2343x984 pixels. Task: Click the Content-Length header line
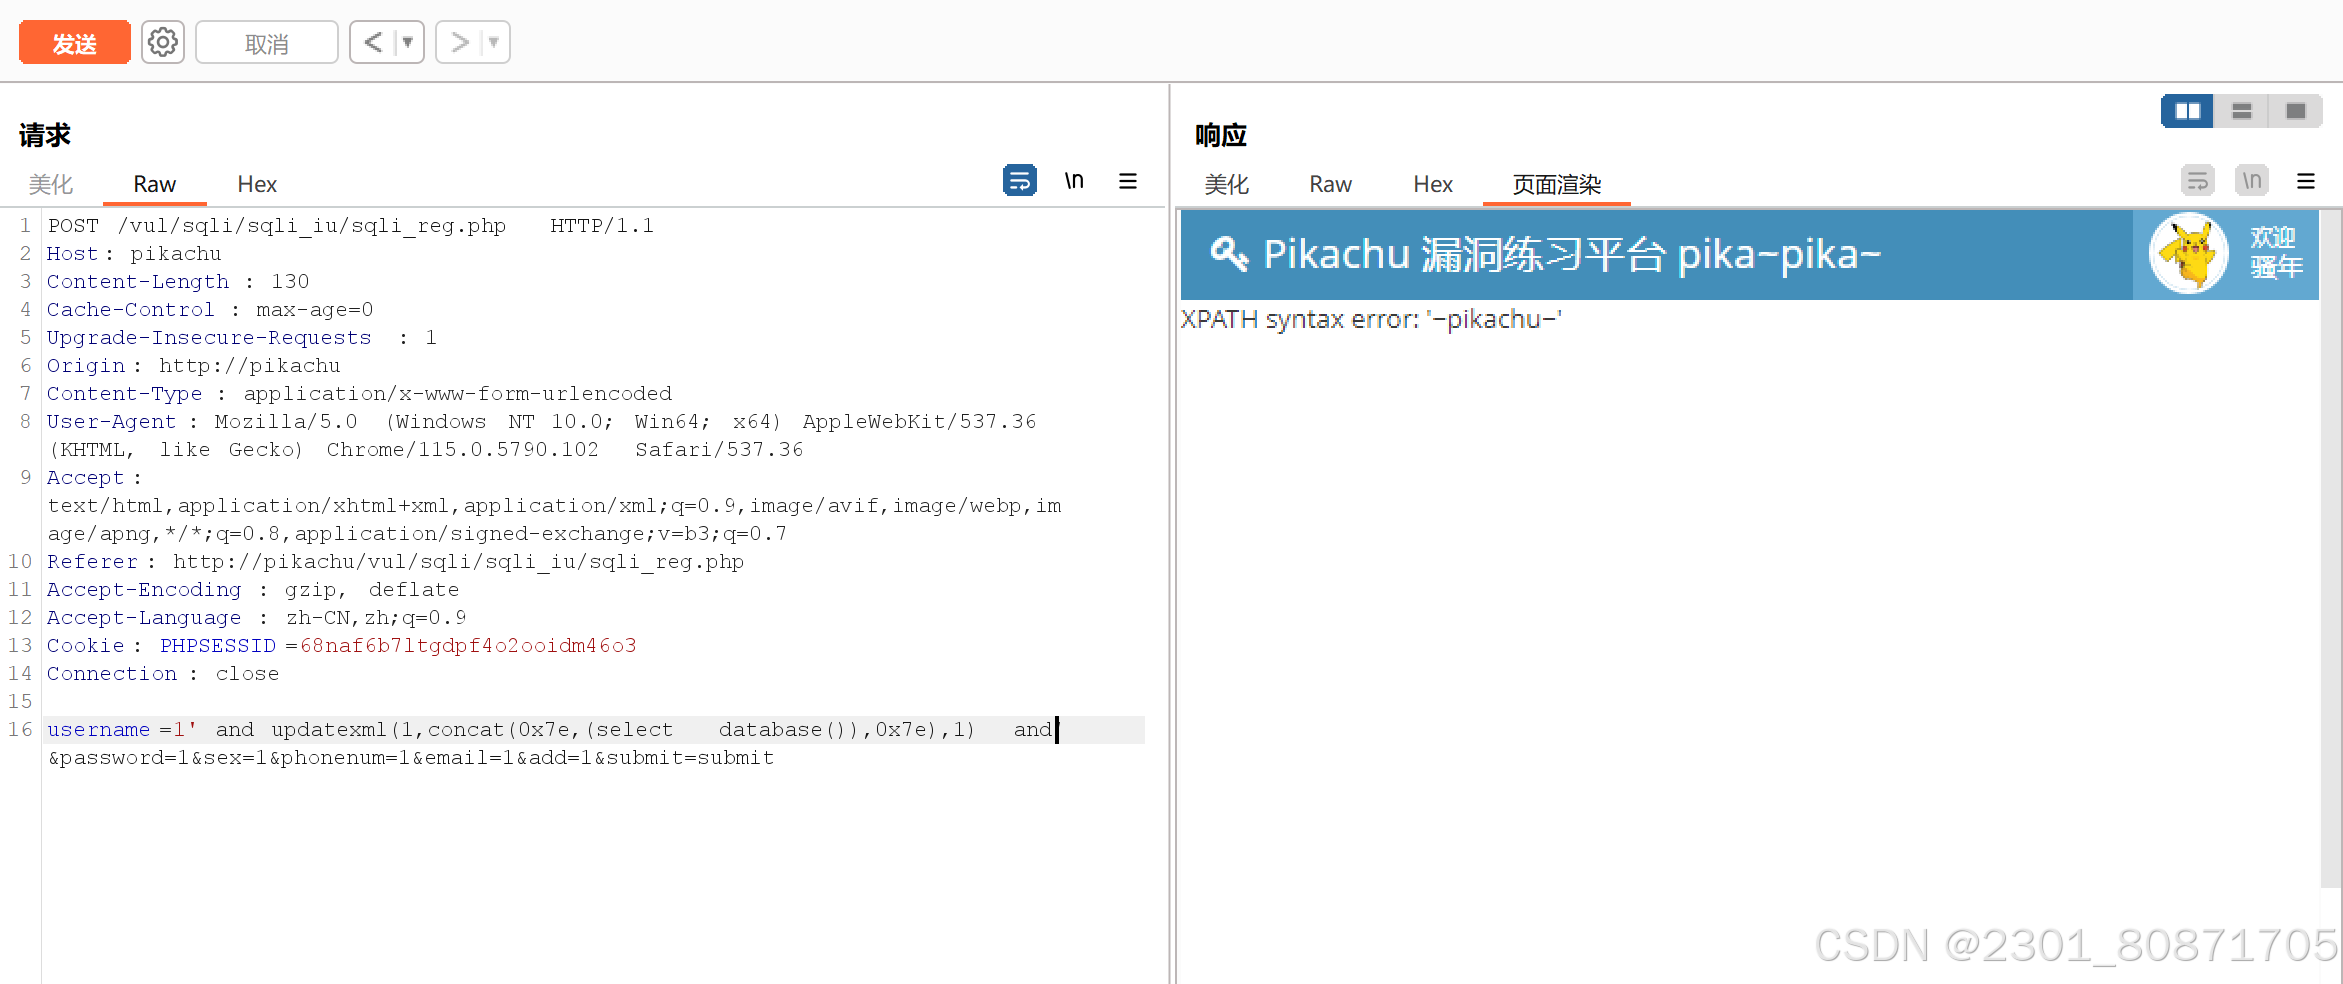tap(178, 282)
